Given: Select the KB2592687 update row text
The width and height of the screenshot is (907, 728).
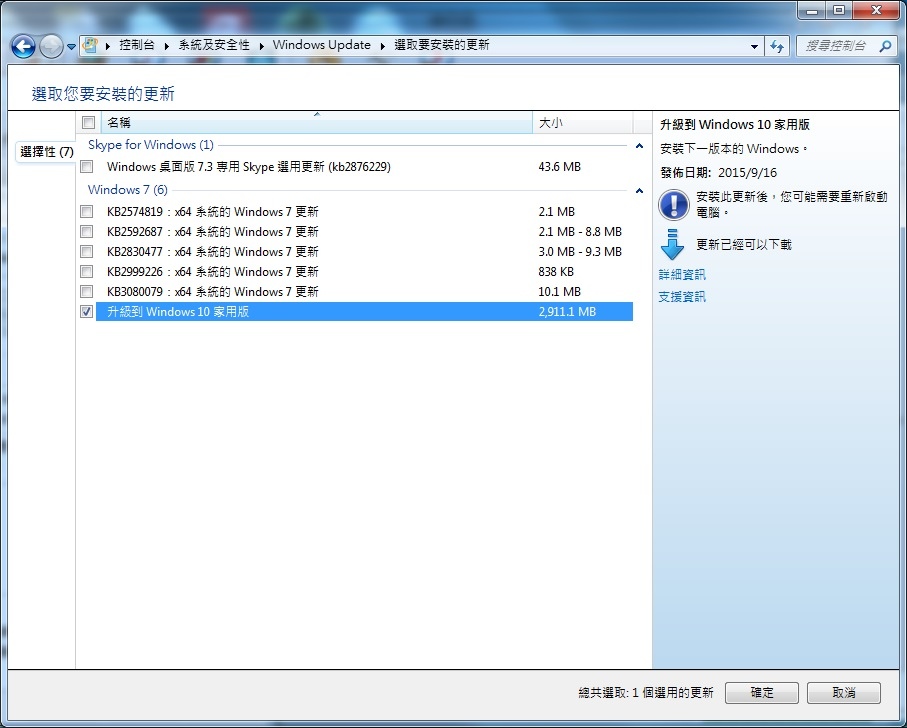Looking at the screenshot, I should (x=213, y=232).
